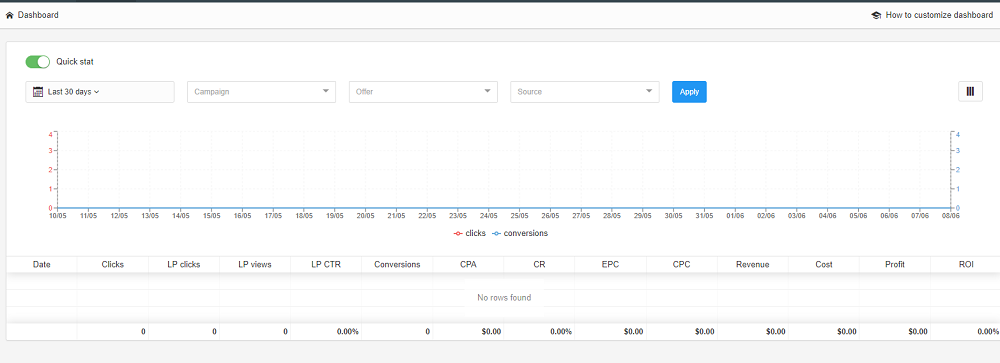This screenshot has height=363, width=1000.
Task: Sort by Clicks column header
Action: pos(113,264)
